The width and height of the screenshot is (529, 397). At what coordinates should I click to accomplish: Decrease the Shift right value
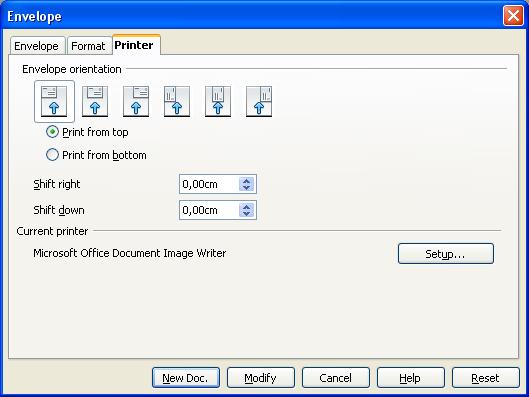click(x=246, y=188)
